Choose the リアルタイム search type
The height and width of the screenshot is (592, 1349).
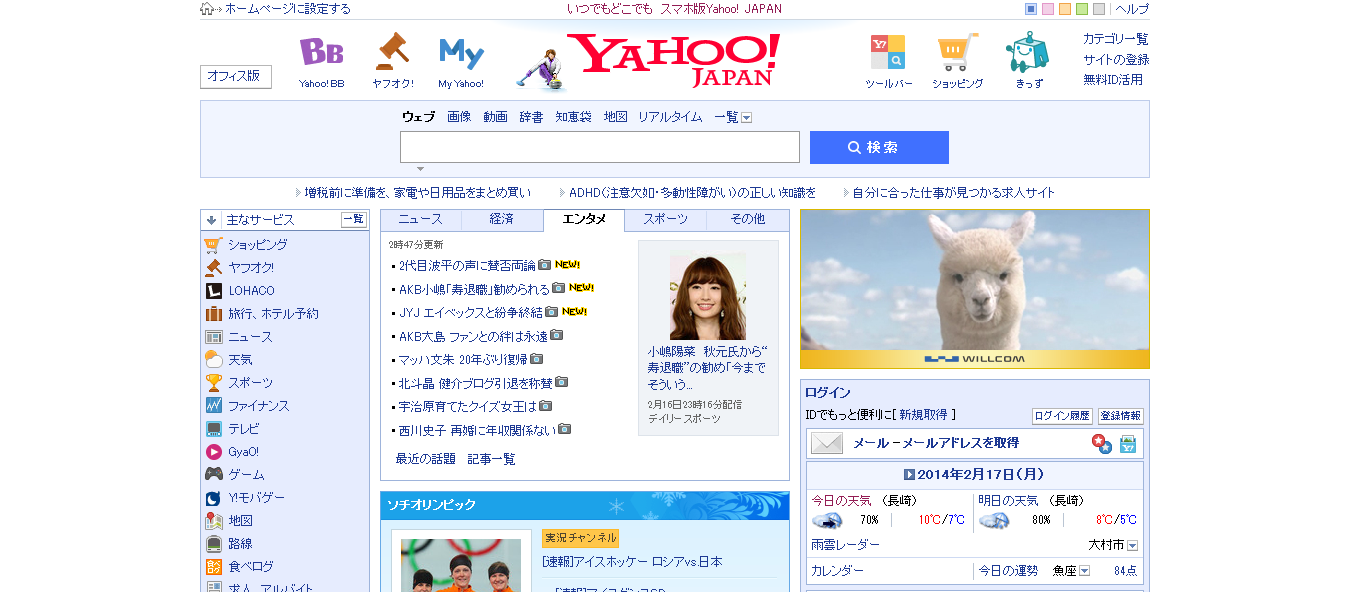point(670,117)
